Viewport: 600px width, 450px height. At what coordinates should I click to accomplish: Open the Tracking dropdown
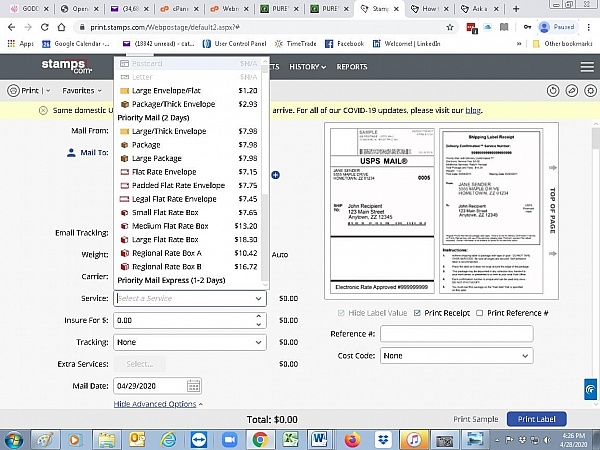189,342
